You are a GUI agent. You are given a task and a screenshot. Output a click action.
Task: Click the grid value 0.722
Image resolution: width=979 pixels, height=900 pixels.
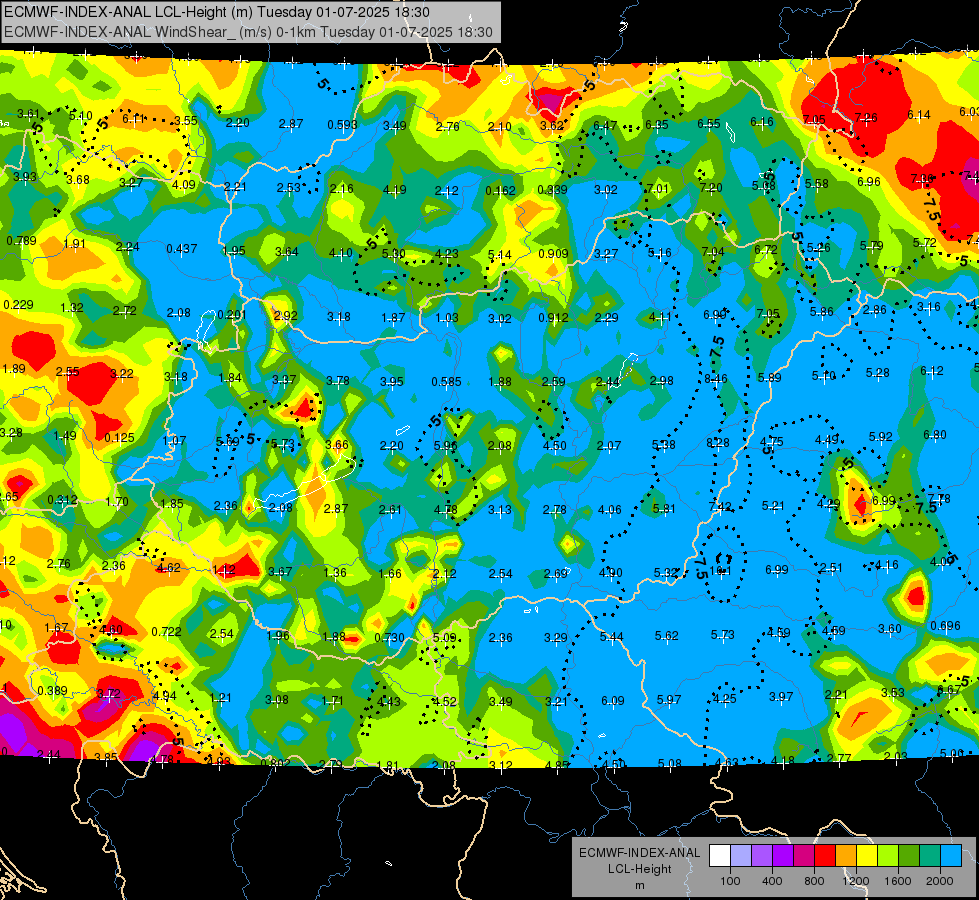pos(167,631)
